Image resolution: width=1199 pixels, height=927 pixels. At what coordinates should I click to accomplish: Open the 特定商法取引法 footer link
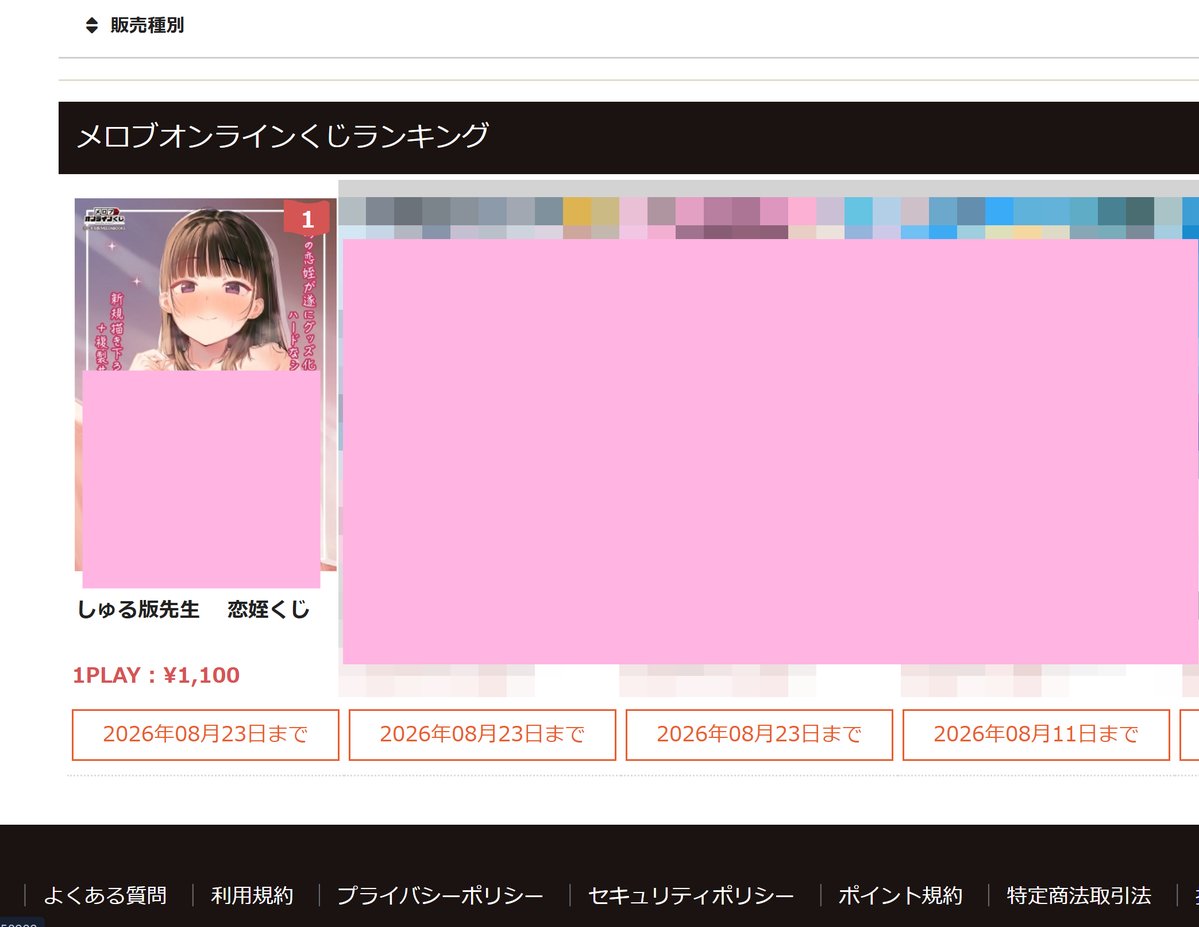pos(1079,896)
